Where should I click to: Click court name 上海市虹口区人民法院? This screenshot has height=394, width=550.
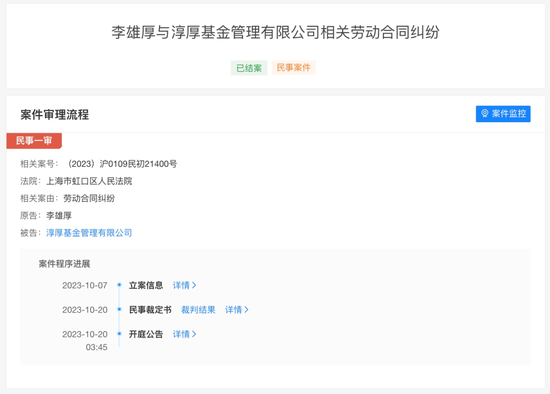[x=89, y=181]
